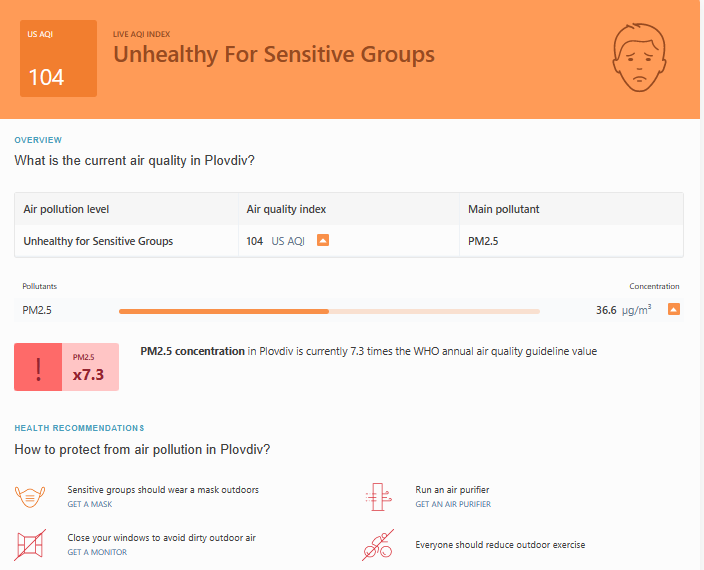Click the PM2.5 pollutant row label
This screenshot has height=570, width=704.
(37, 310)
